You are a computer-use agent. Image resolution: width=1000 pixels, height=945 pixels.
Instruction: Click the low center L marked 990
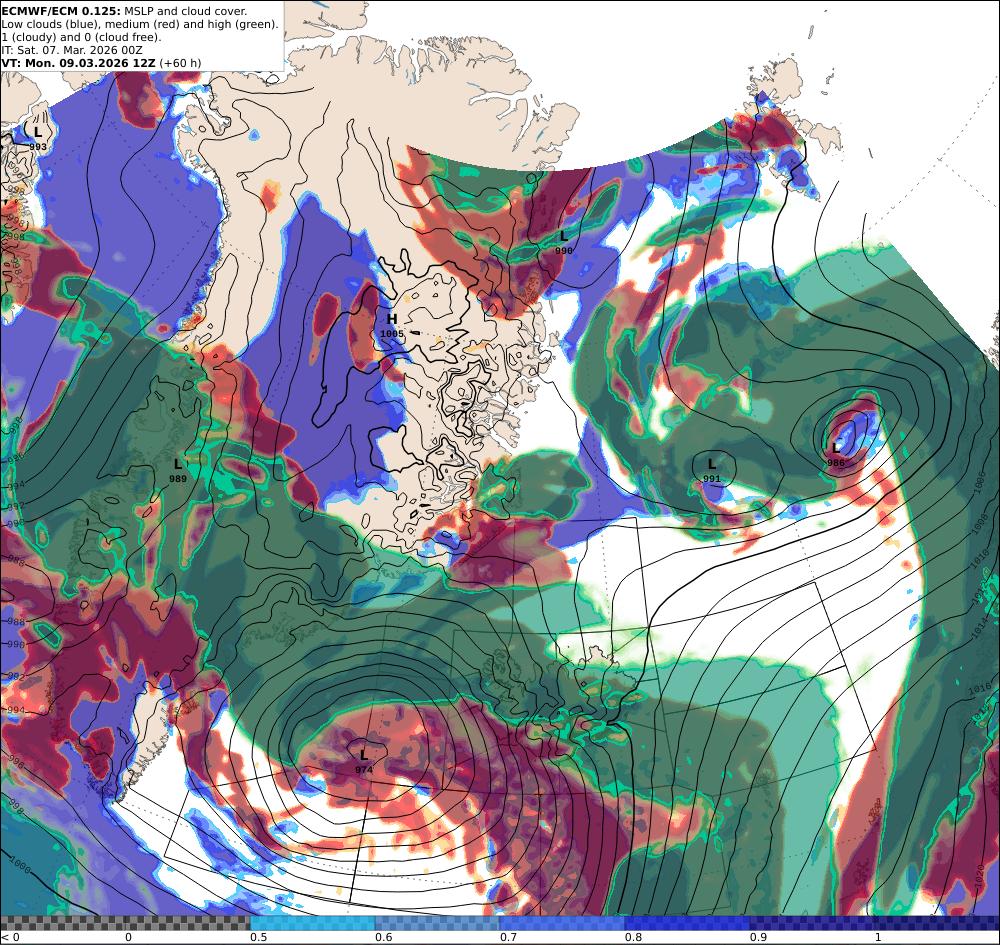tap(563, 237)
